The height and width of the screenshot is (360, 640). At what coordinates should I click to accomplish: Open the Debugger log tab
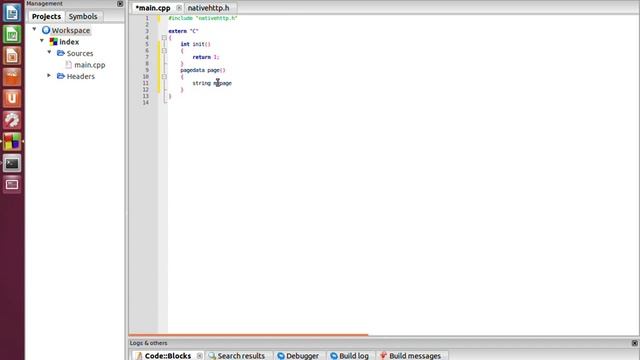(302, 356)
